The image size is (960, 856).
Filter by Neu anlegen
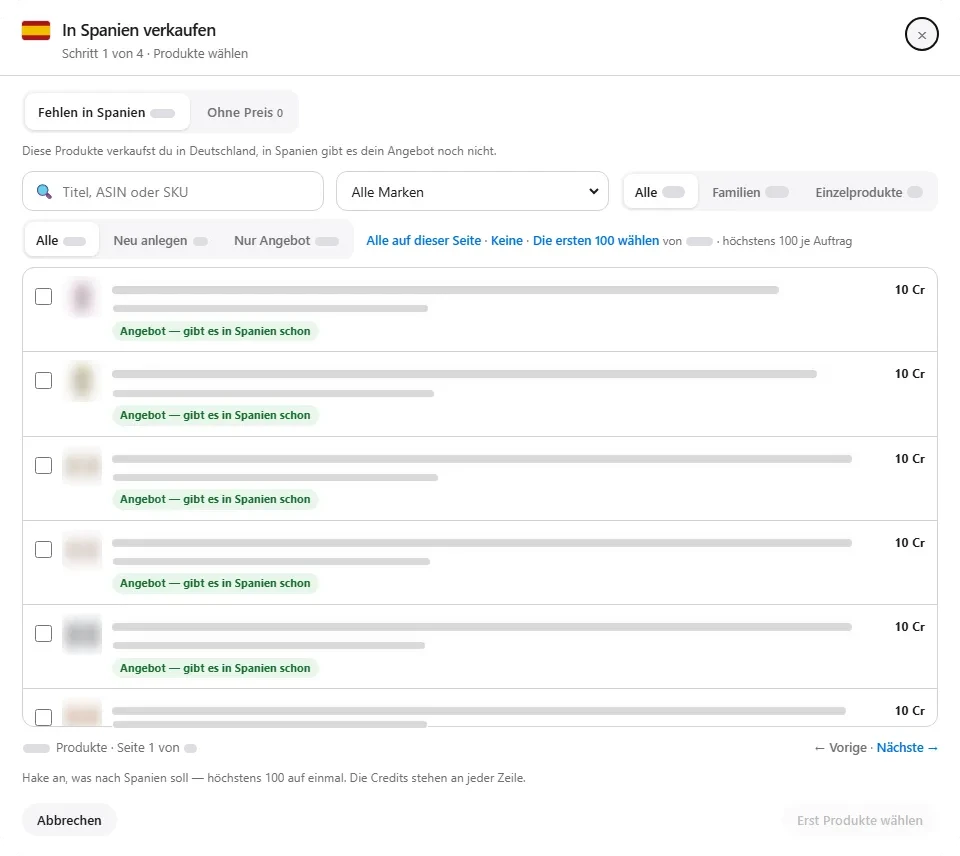point(160,241)
